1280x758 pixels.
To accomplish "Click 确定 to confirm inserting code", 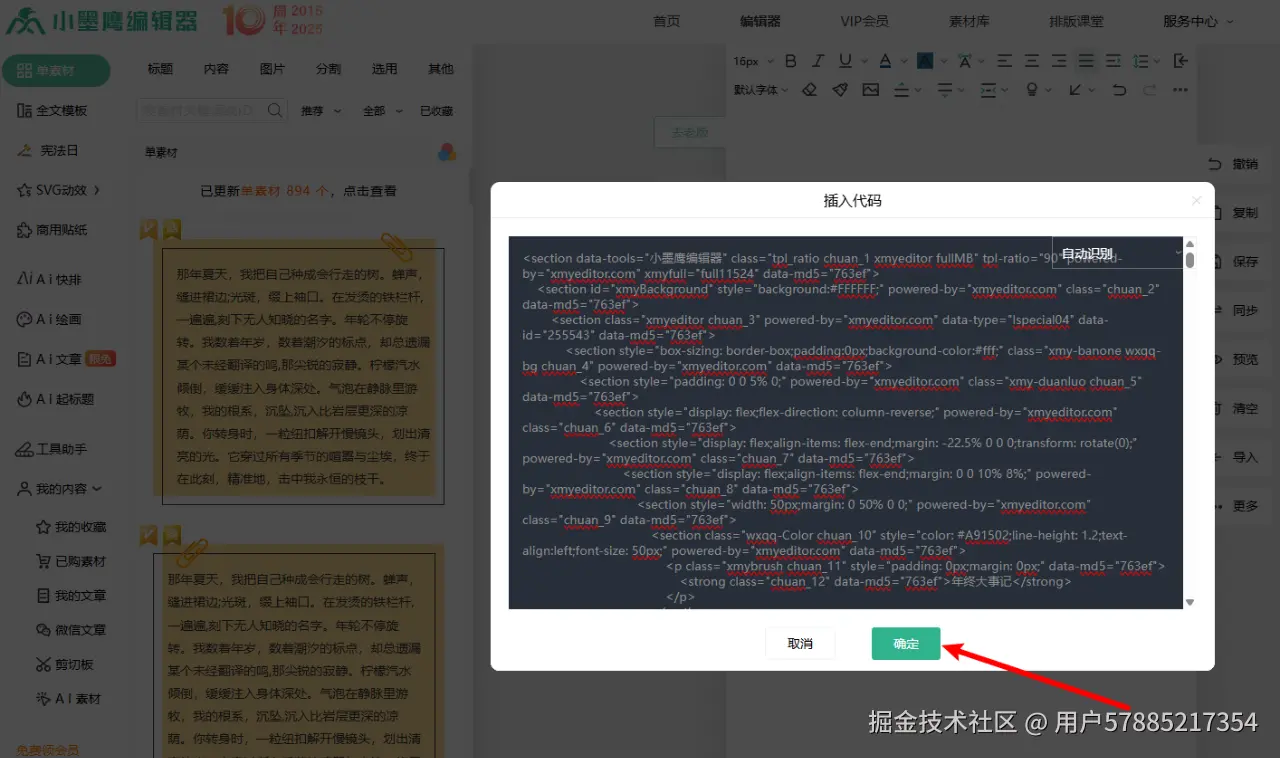I will pos(906,644).
